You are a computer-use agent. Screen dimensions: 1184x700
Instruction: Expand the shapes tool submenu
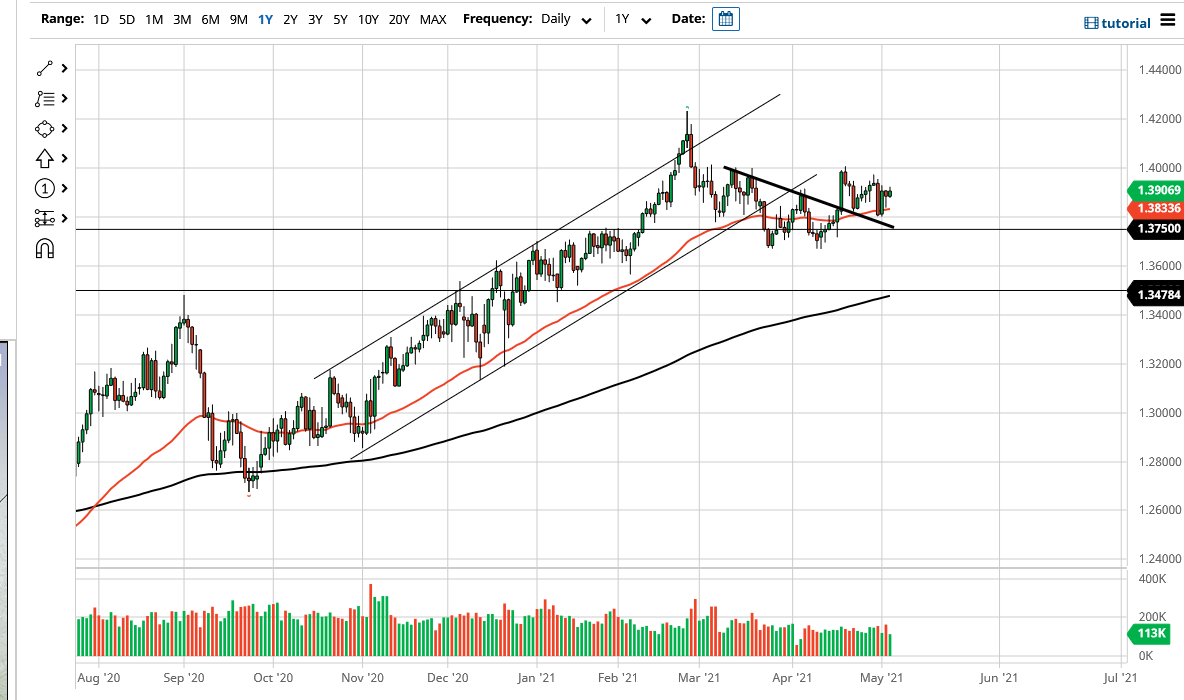point(65,129)
